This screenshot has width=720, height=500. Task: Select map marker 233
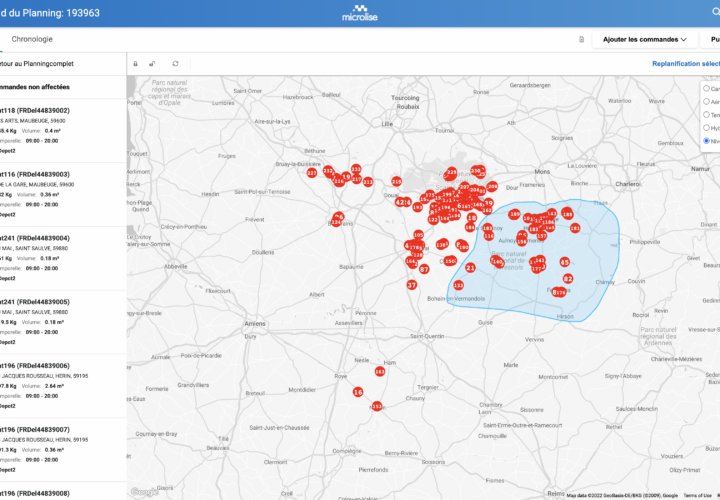356,169
